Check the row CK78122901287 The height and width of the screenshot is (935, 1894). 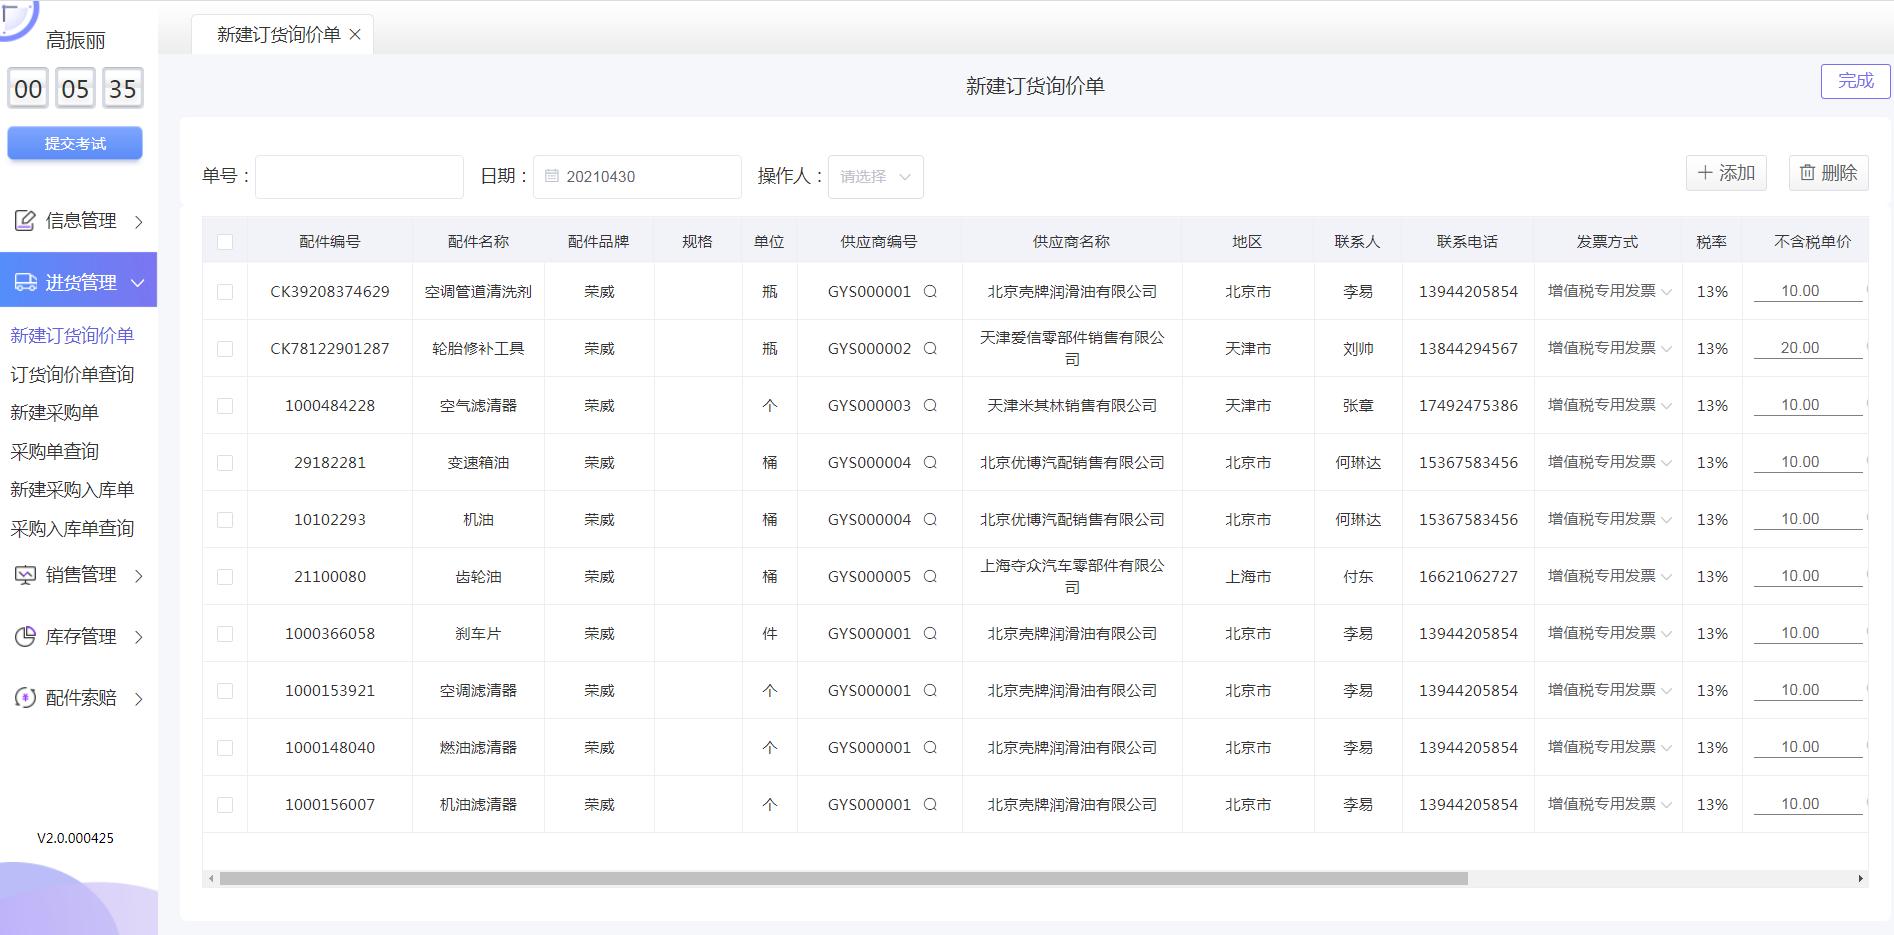pyautogui.click(x=225, y=349)
